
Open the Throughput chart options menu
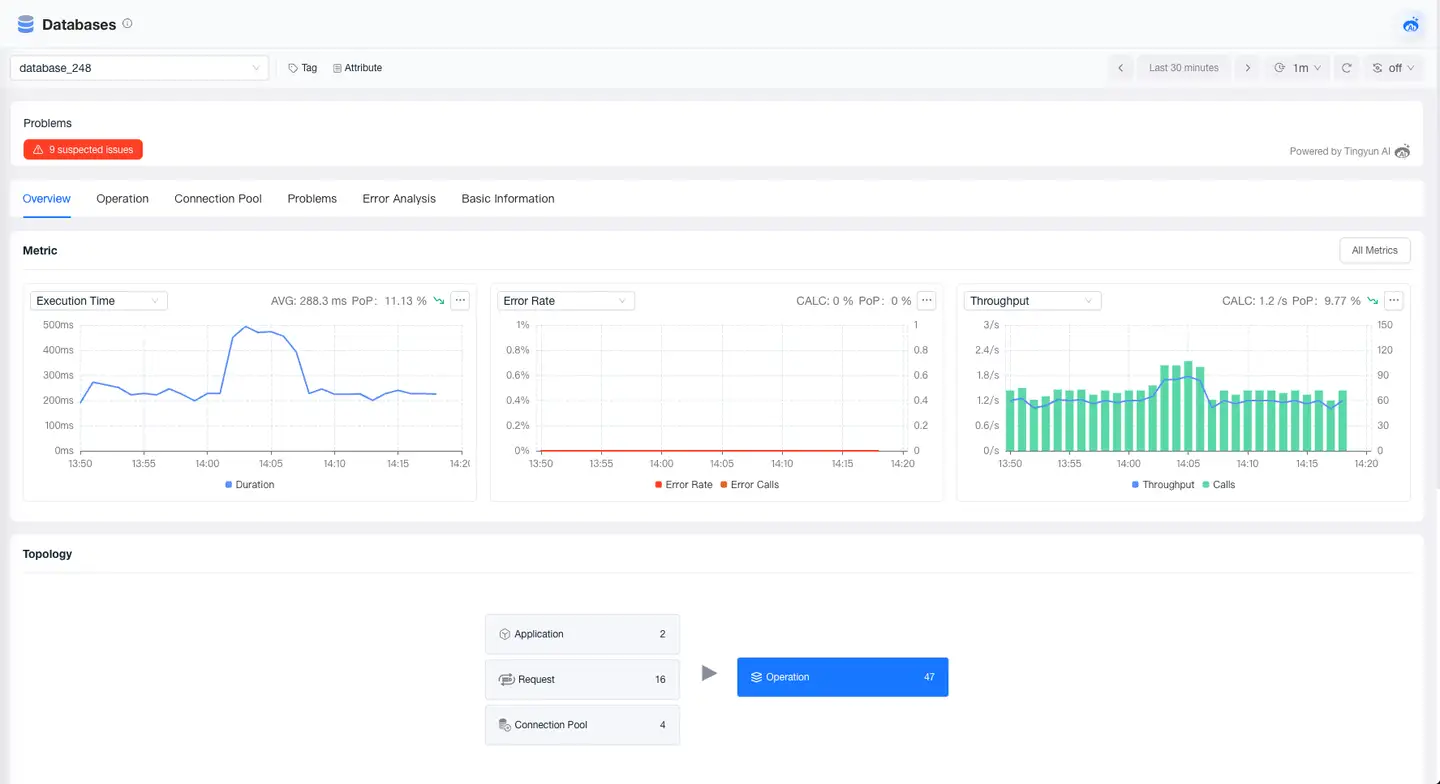(x=1393, y=300)
